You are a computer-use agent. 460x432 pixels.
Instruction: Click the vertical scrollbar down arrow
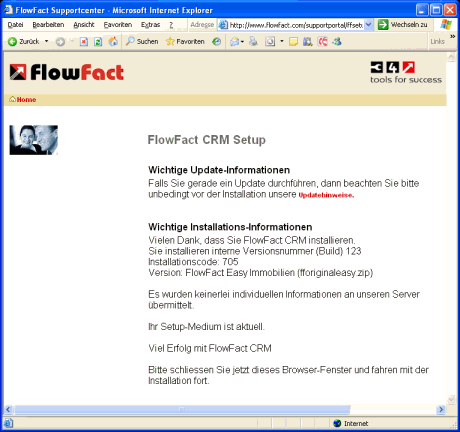[452, 400]
